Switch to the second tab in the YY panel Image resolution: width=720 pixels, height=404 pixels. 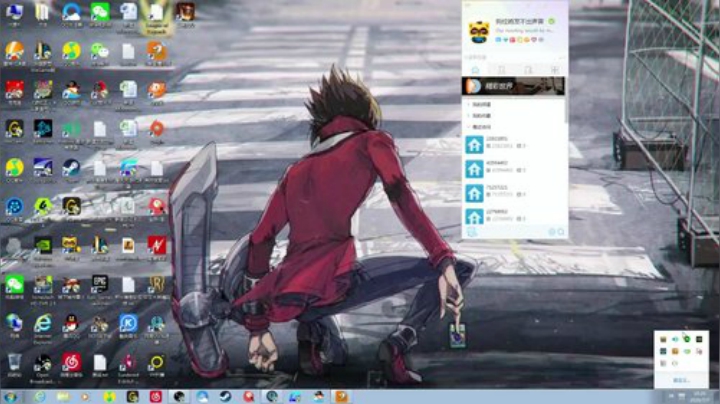[x=502, y=70]
